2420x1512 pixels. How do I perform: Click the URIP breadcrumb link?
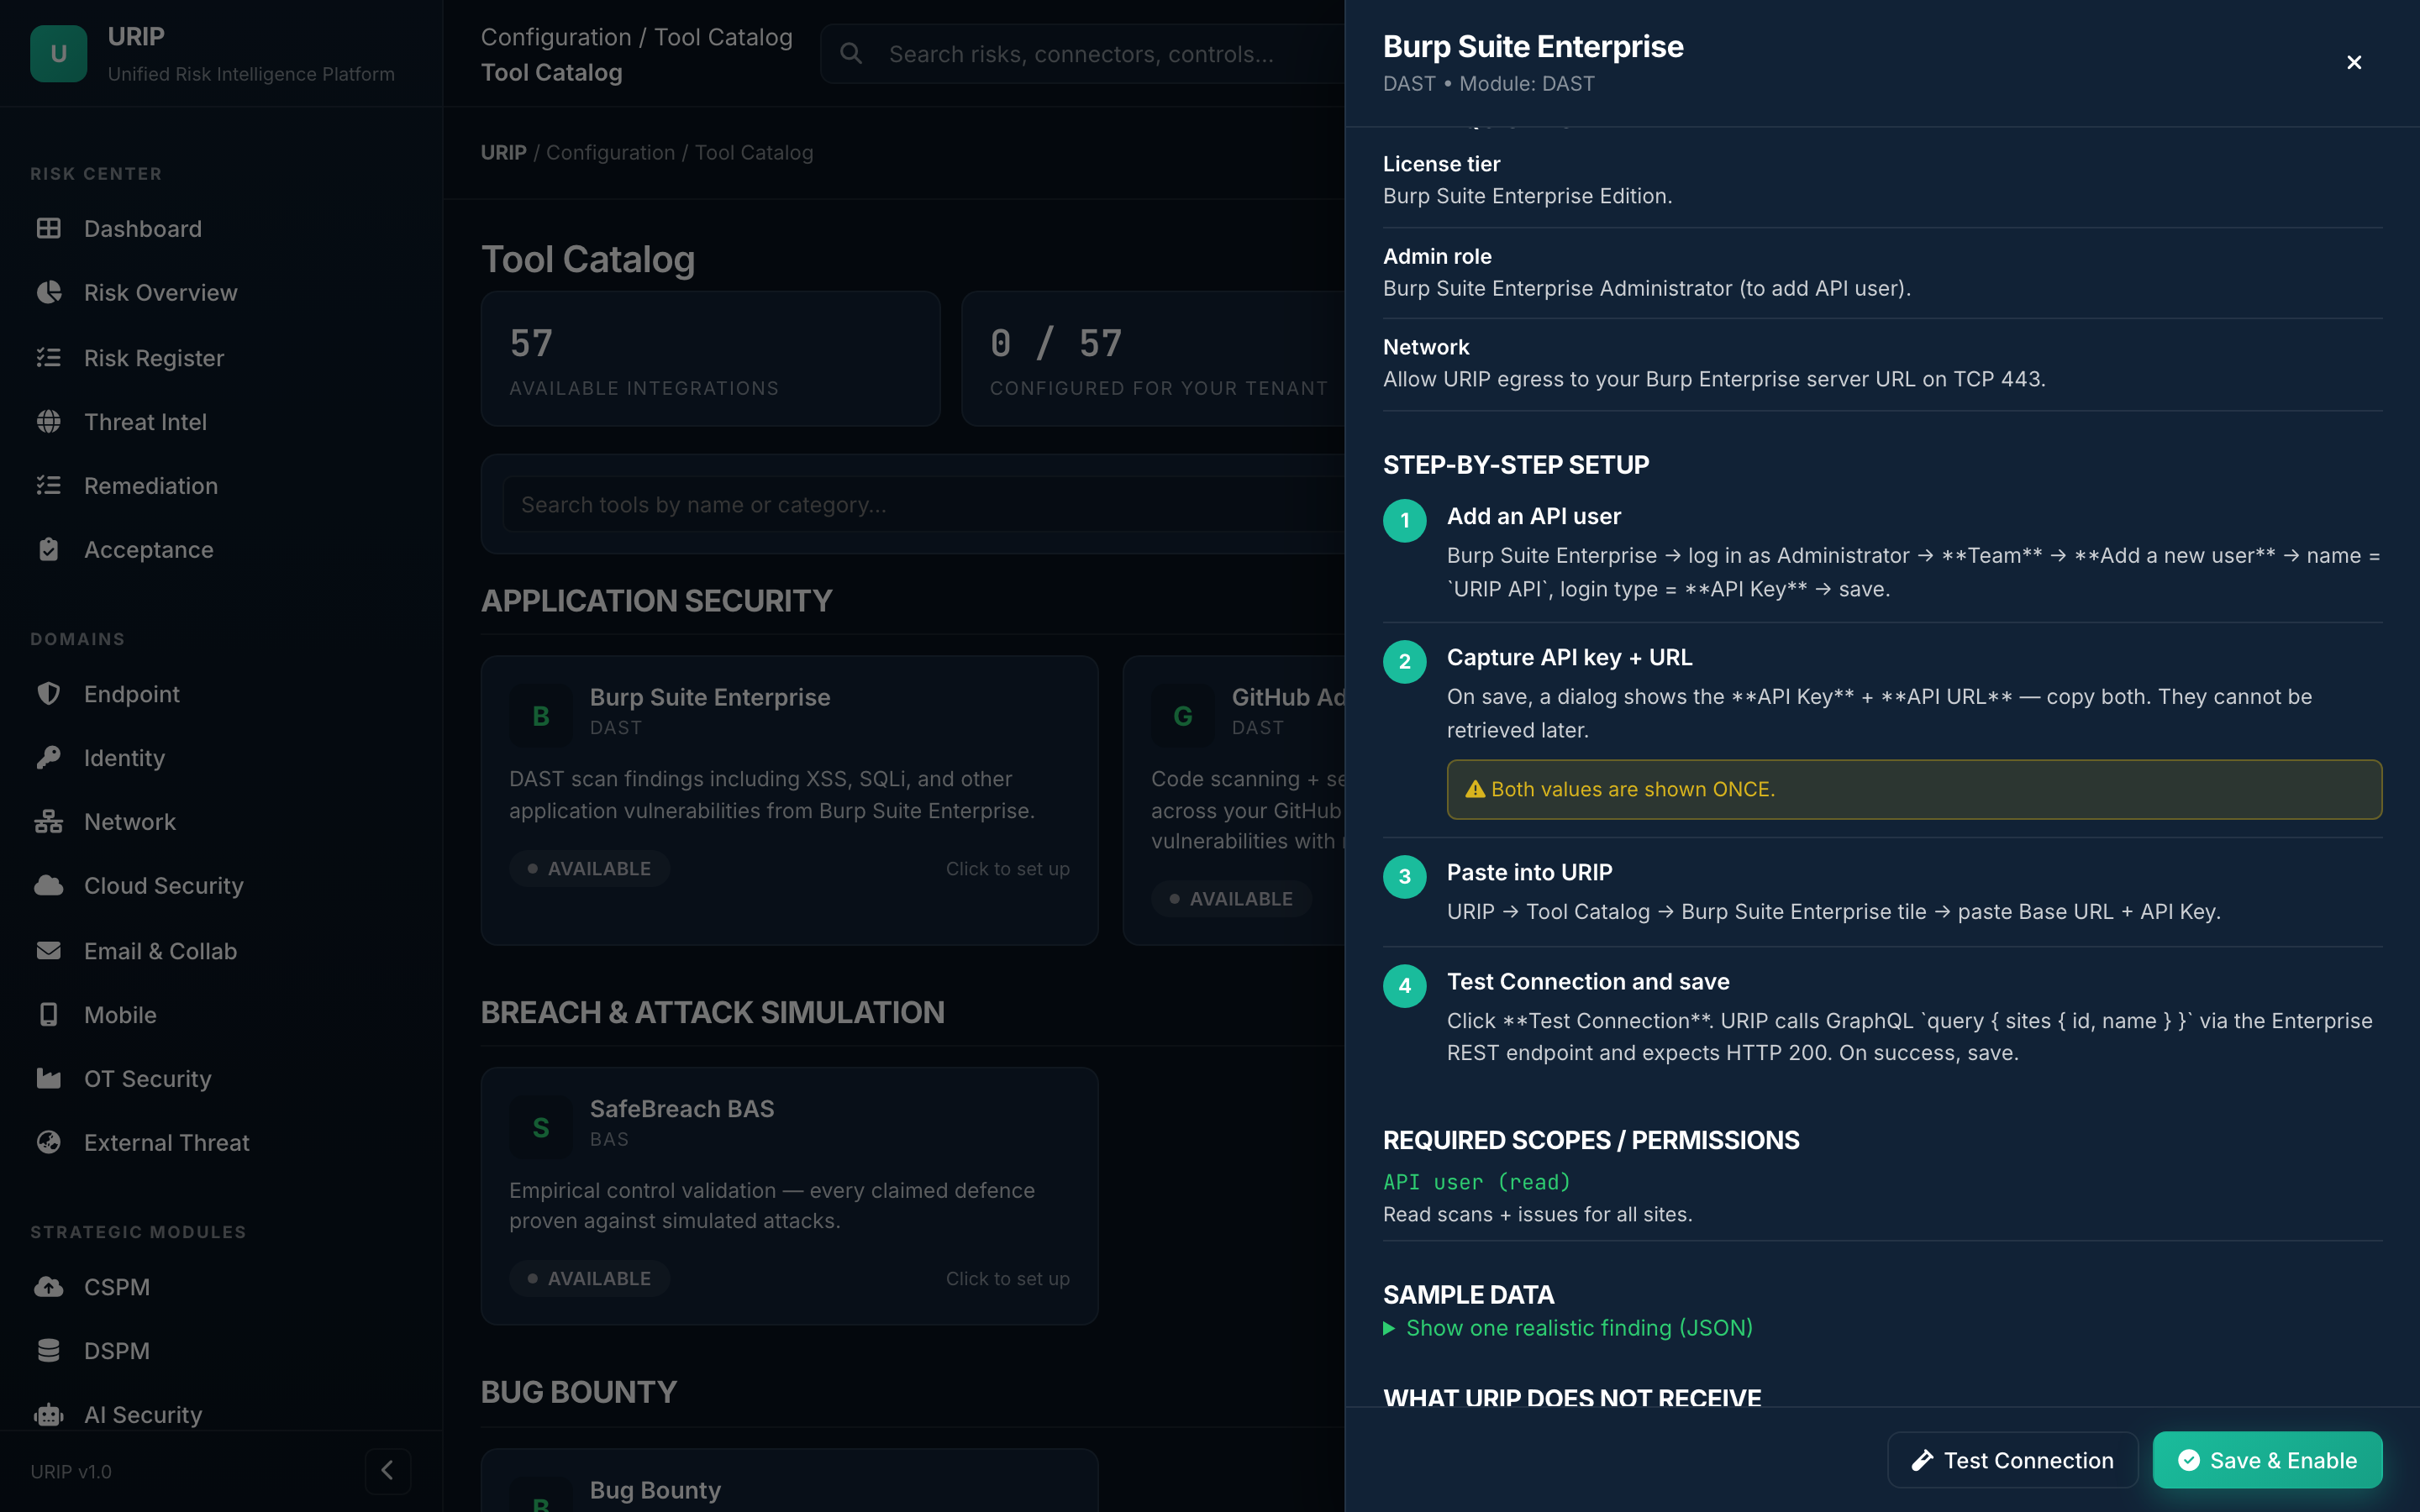coord(503,153)
